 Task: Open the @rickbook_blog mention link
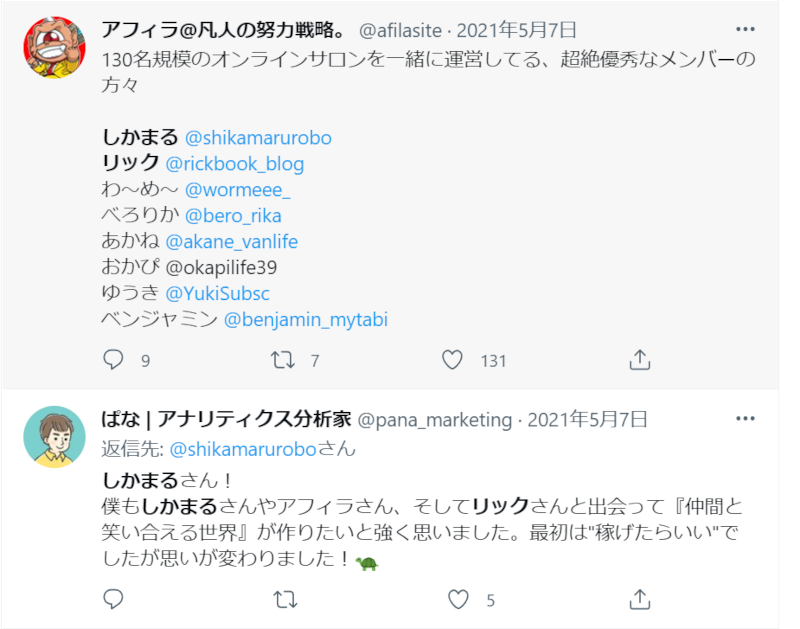[x=234, y=164]
